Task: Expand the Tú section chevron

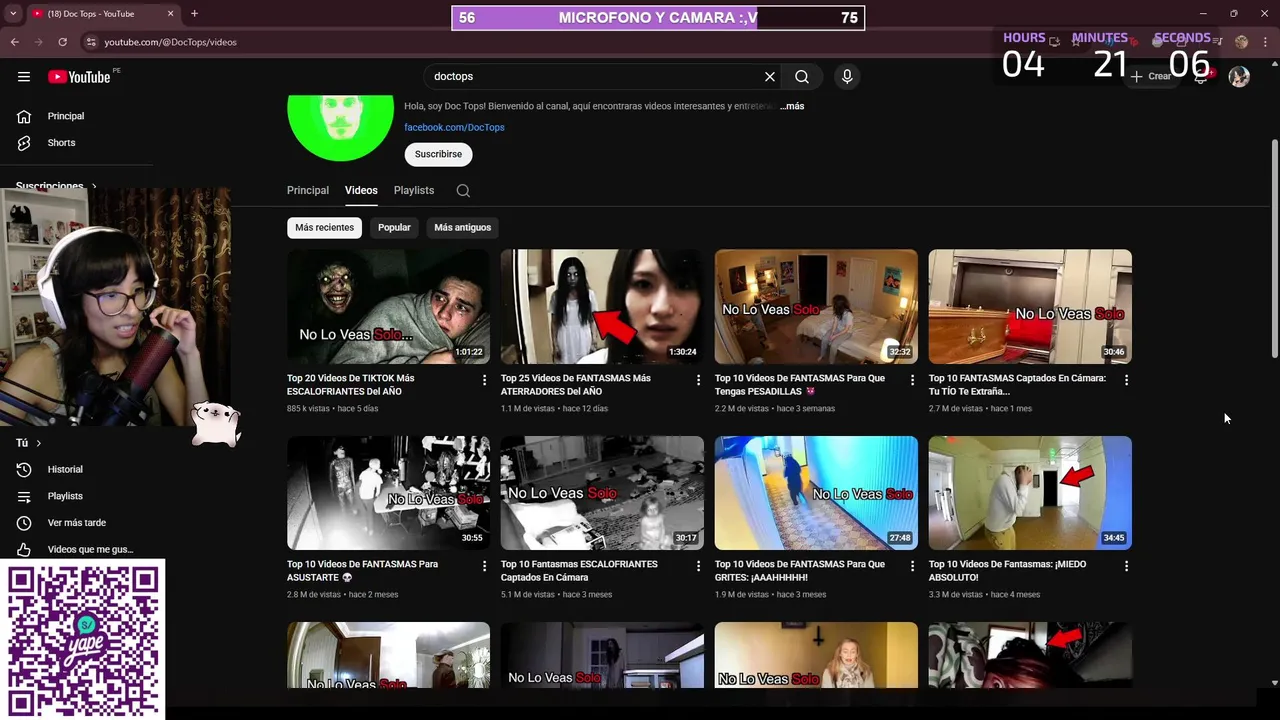Action: point(39,443)
